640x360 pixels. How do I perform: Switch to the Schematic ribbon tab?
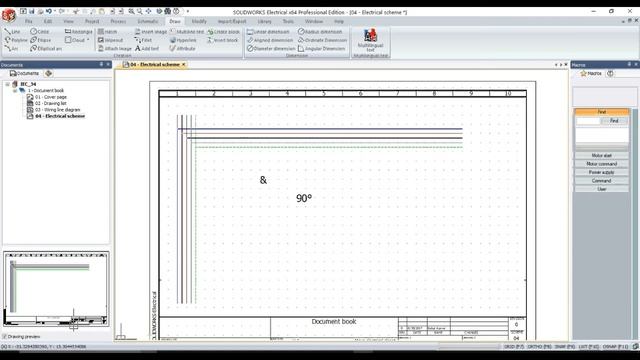(x=148, y=21)
